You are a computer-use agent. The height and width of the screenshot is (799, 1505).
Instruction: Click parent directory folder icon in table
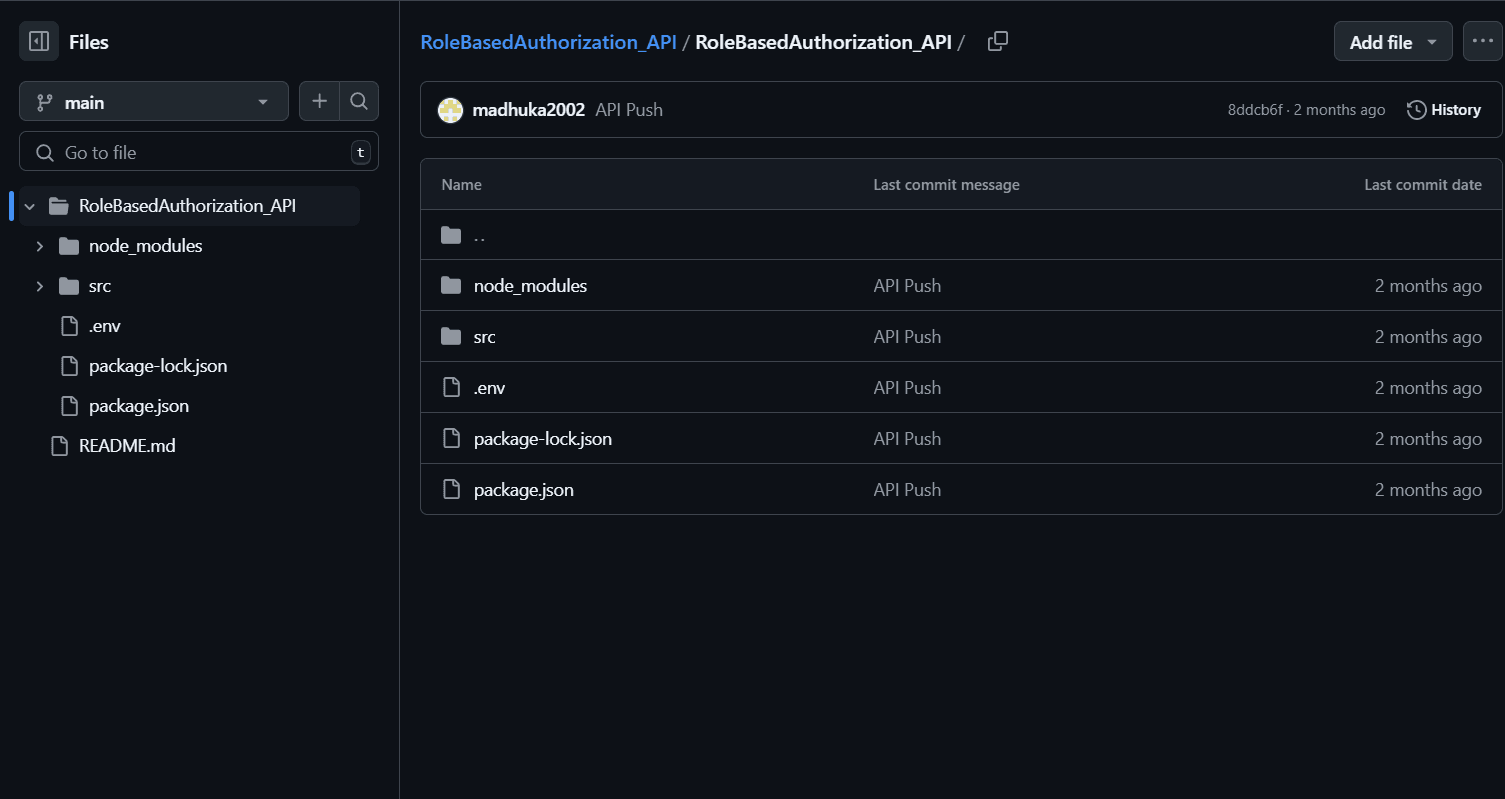[451, 235]
